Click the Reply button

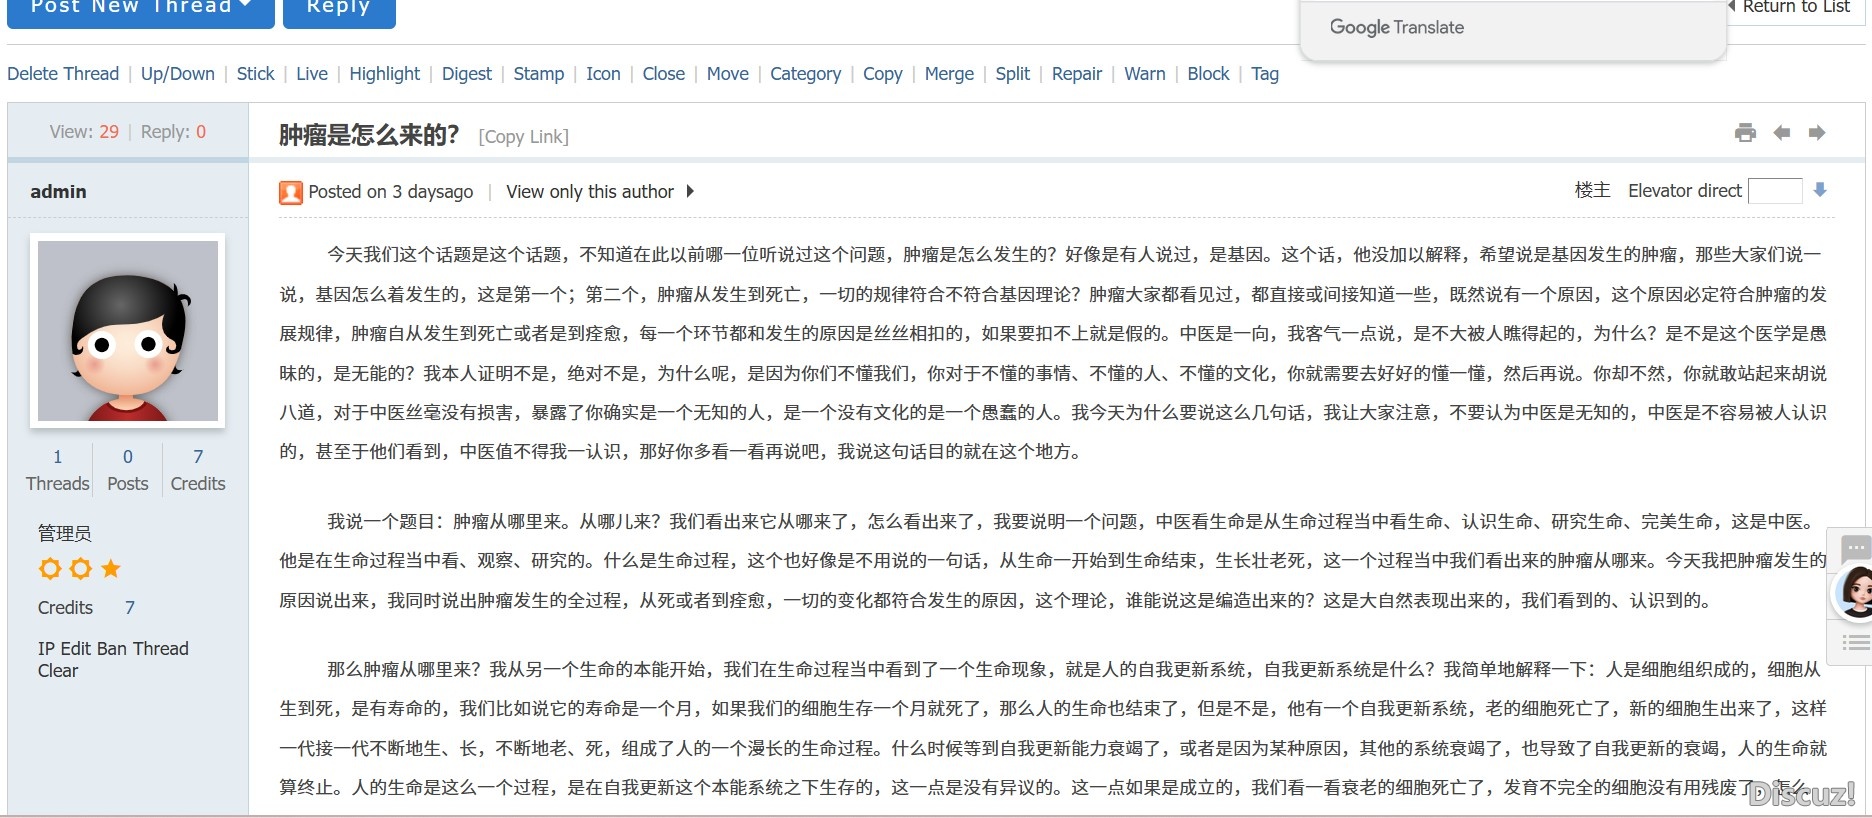pyautogui.click(x=339, y=9)
